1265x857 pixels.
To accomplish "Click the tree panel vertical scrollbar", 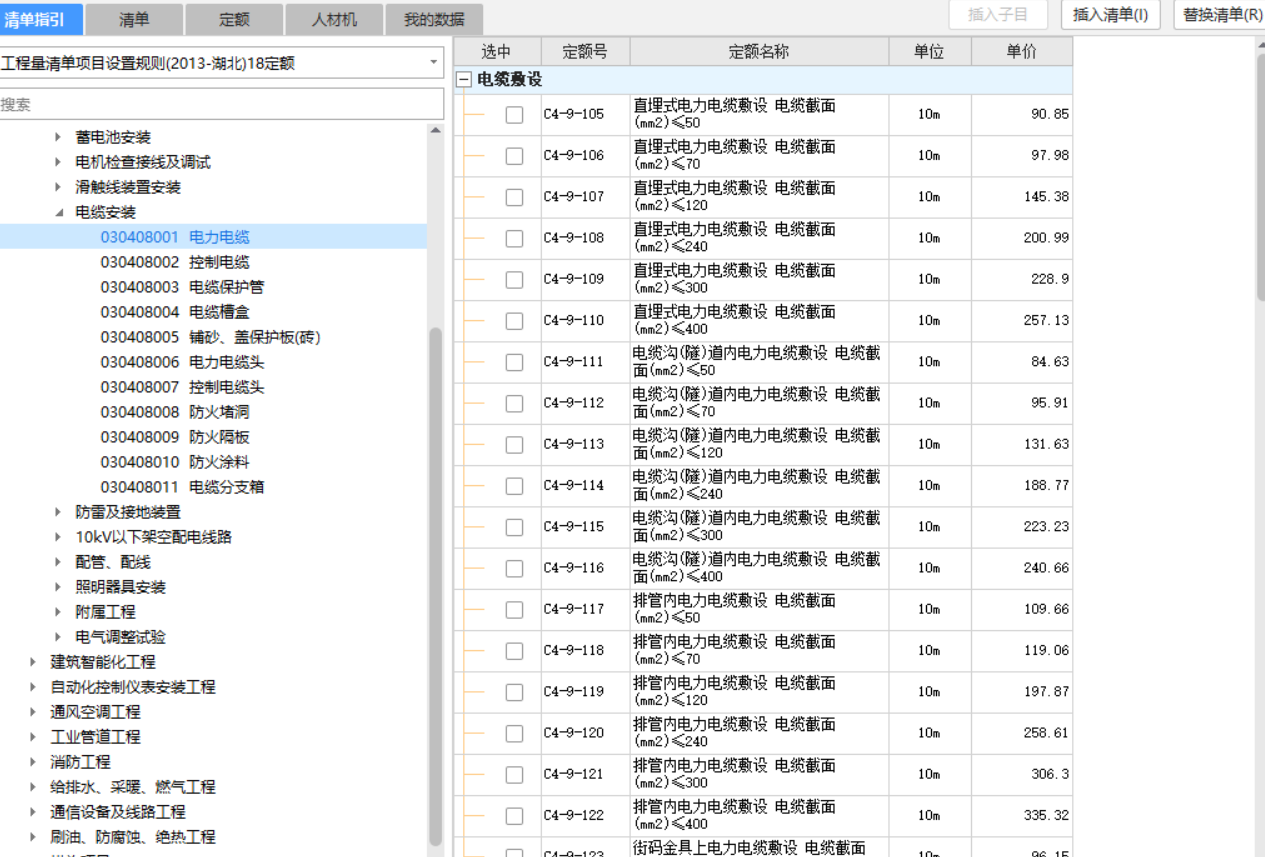I will (x=435, y=585).
